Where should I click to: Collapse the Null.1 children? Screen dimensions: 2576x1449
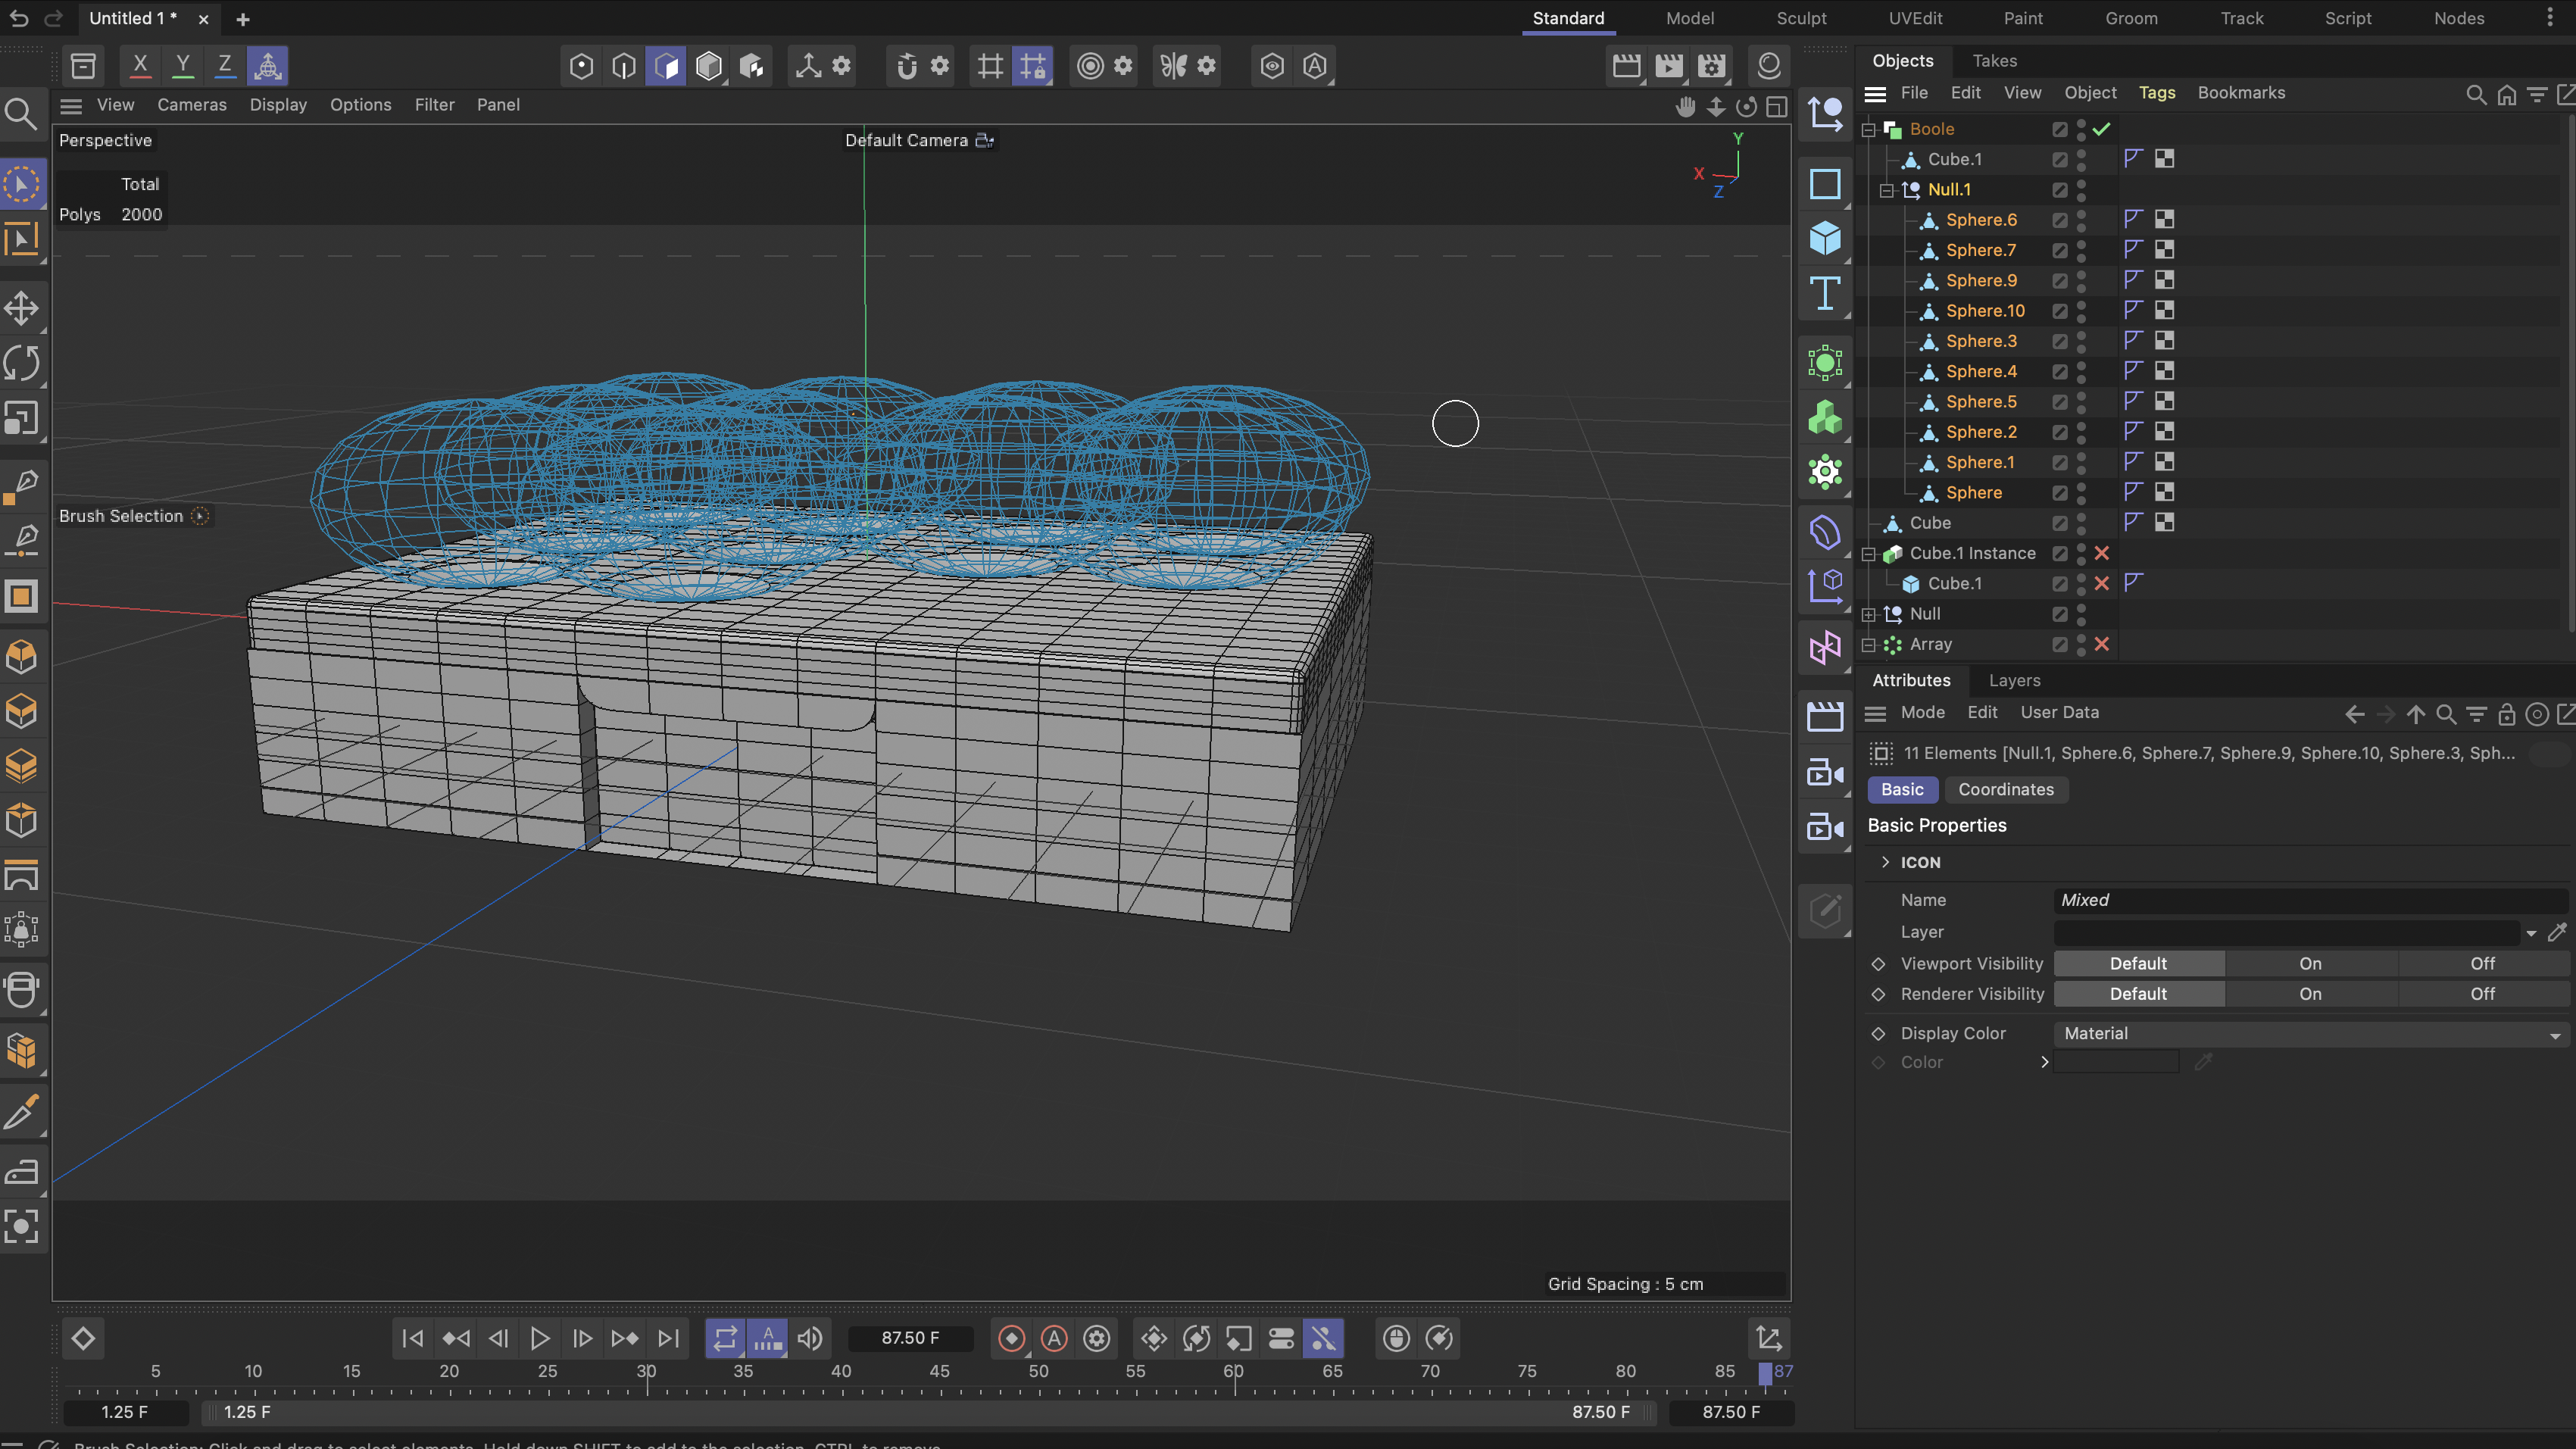(1886, 189)
